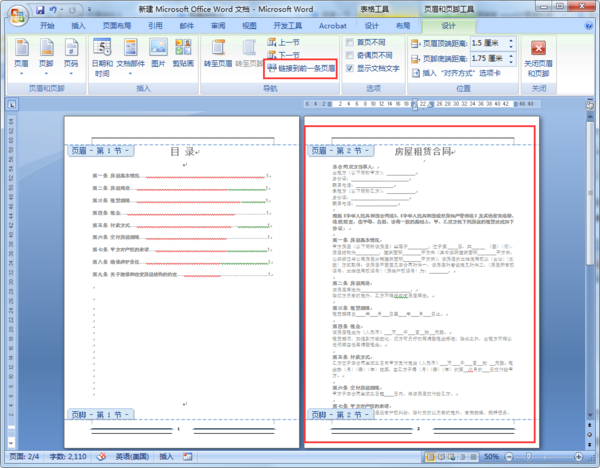Insert 对齐方式 alignment tab
600x468 pixels.
point(456,73)
